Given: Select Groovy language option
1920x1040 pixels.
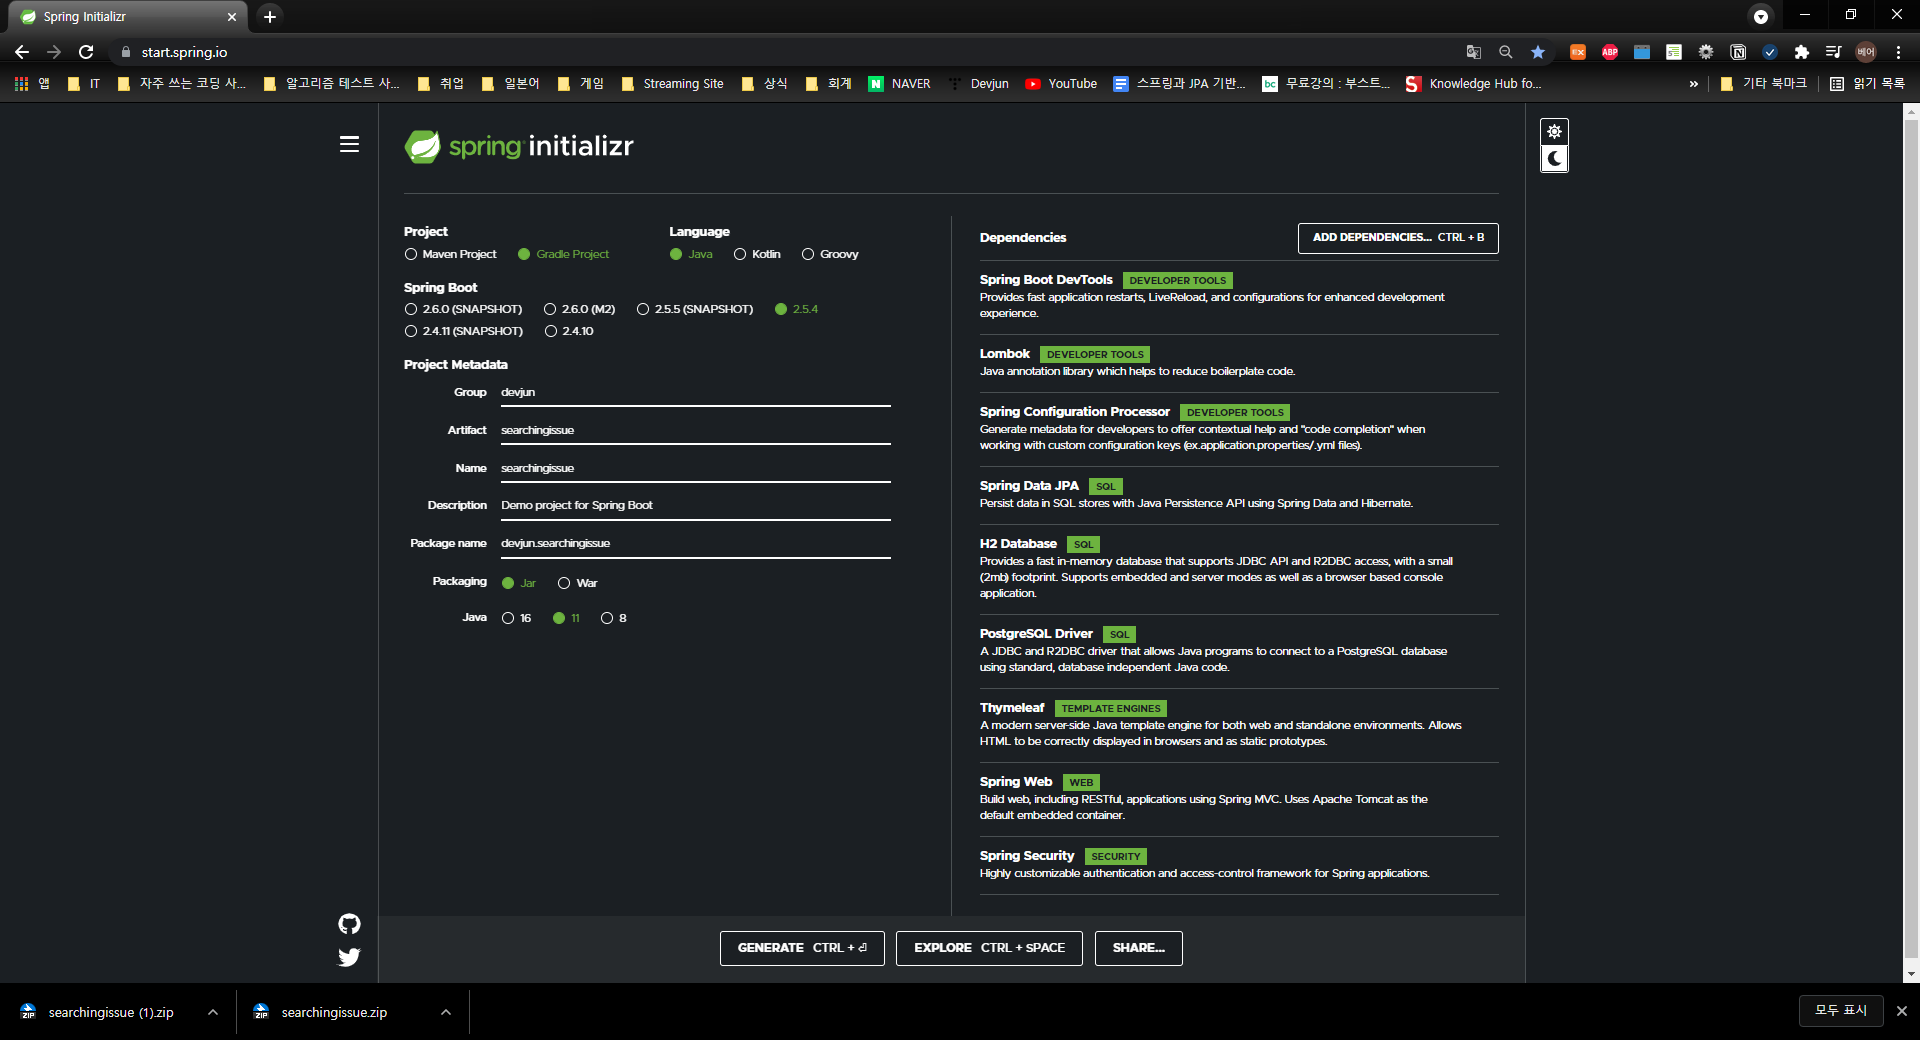Looking at the screenshot, I should pos(830,254).
